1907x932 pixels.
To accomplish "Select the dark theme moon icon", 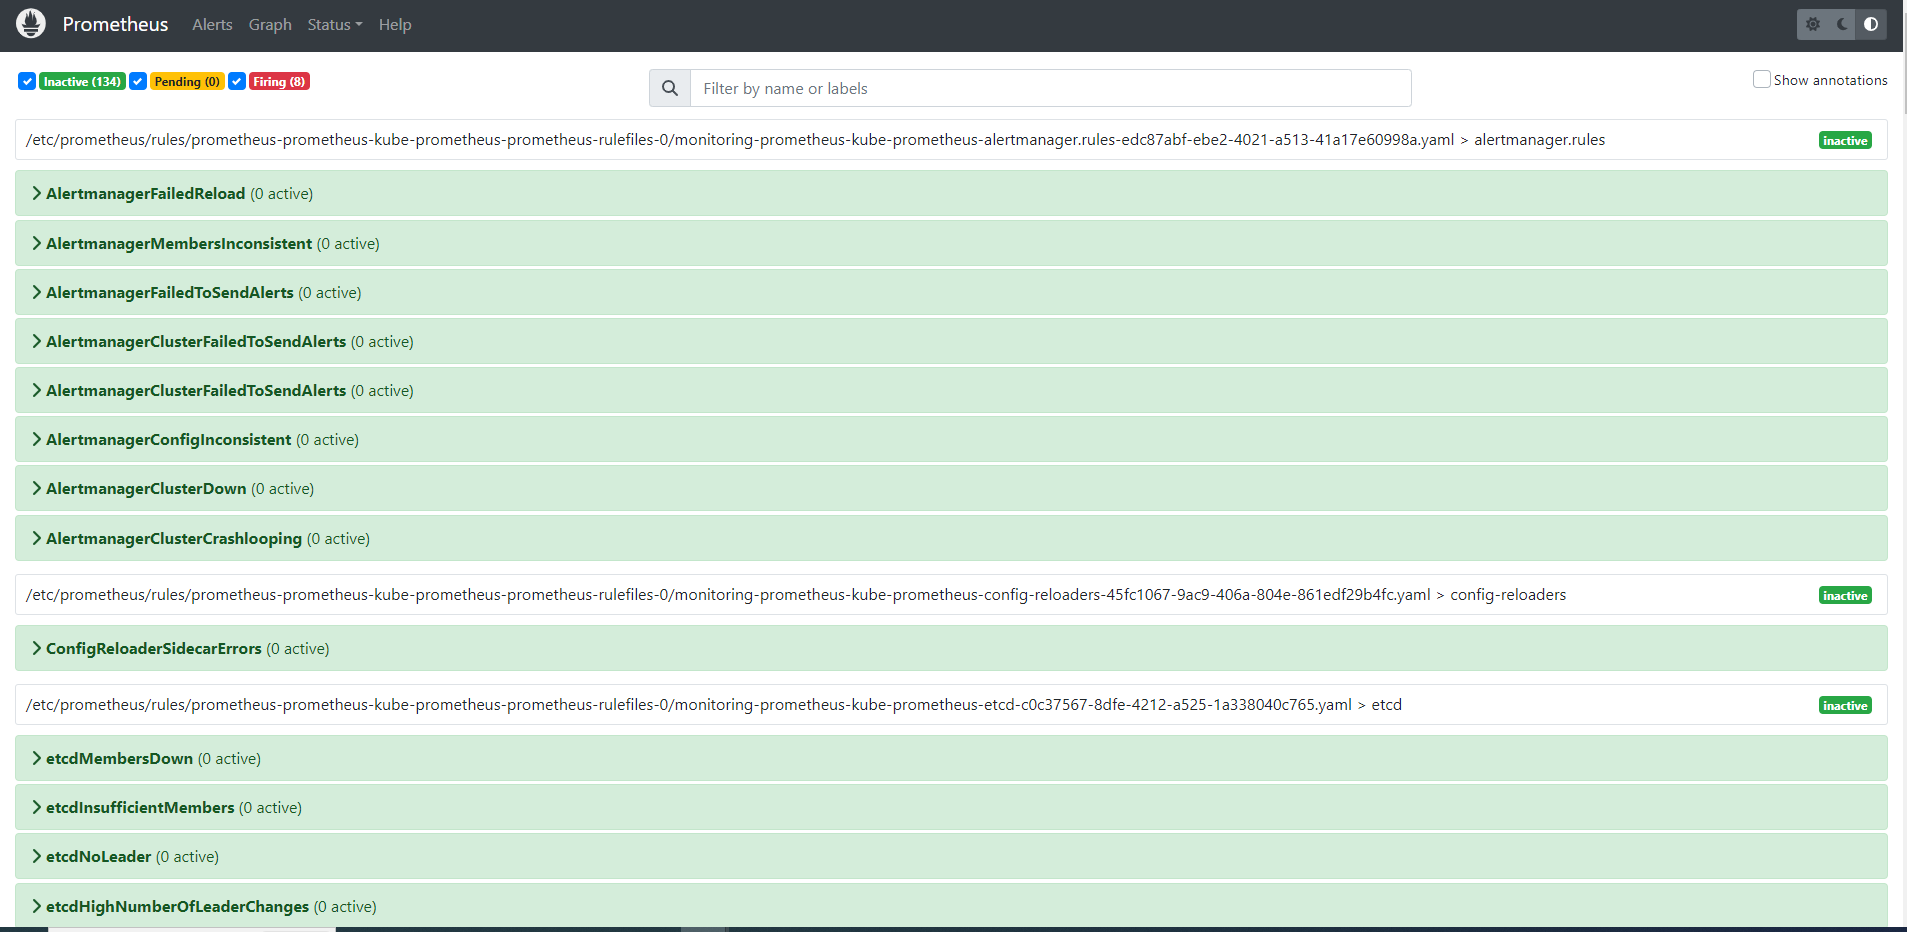I will click(1842, 24).
